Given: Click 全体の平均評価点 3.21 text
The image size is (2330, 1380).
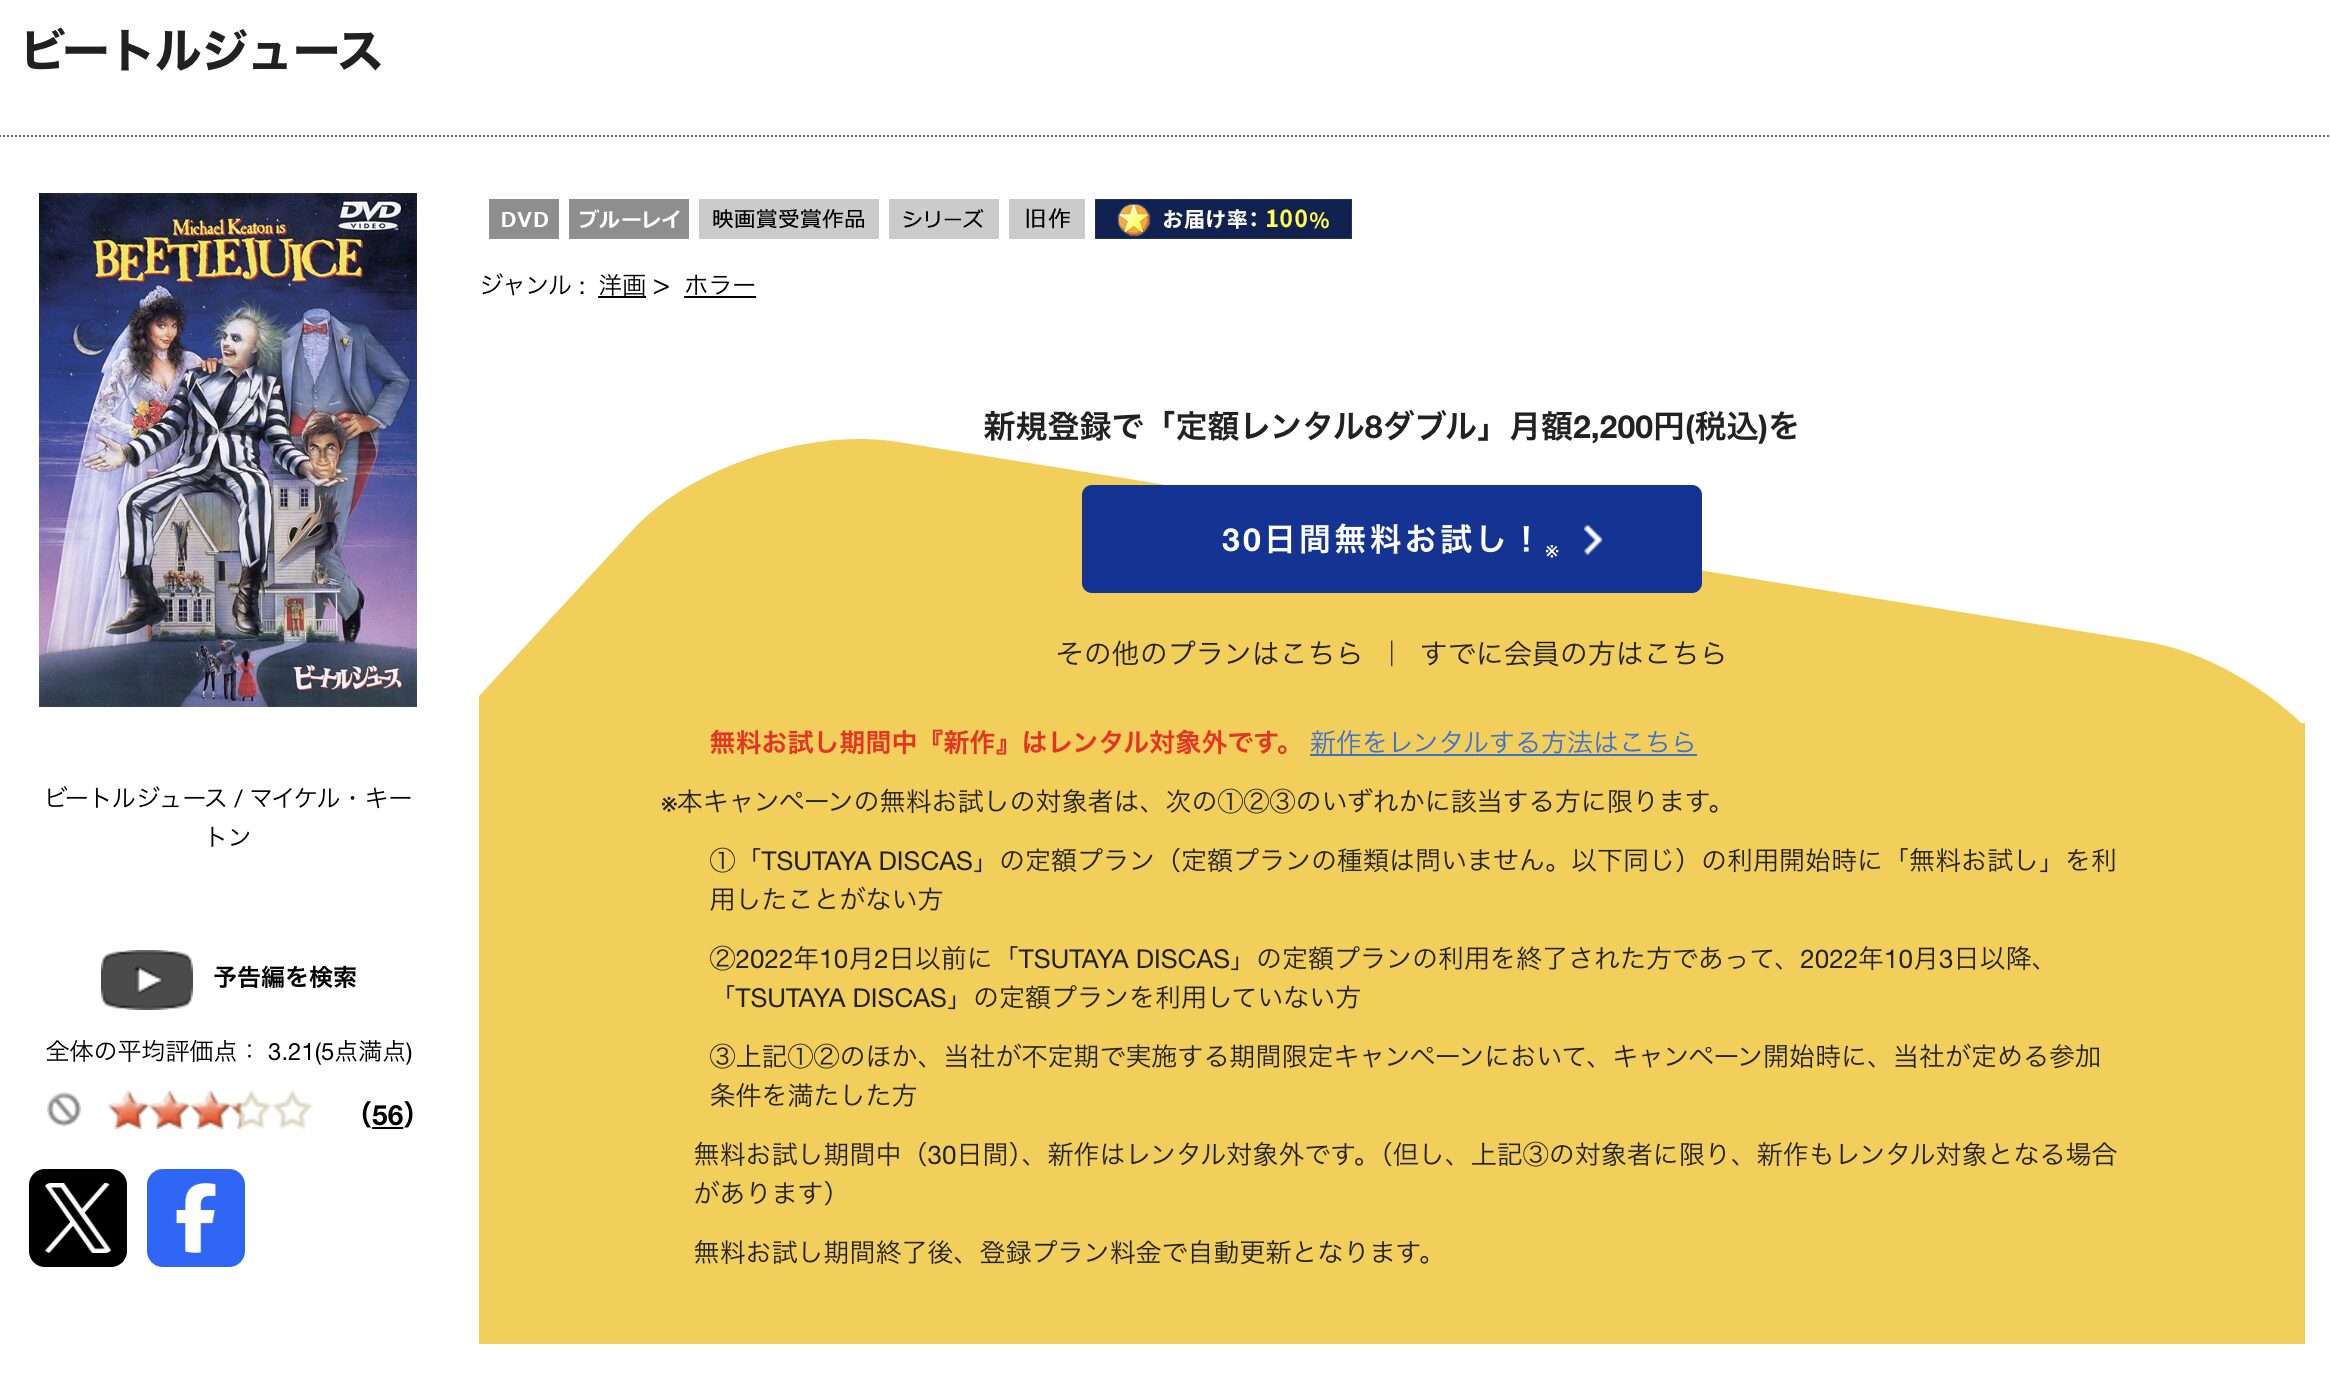Looking at the screenshot, I should [x=229, y=1051].
